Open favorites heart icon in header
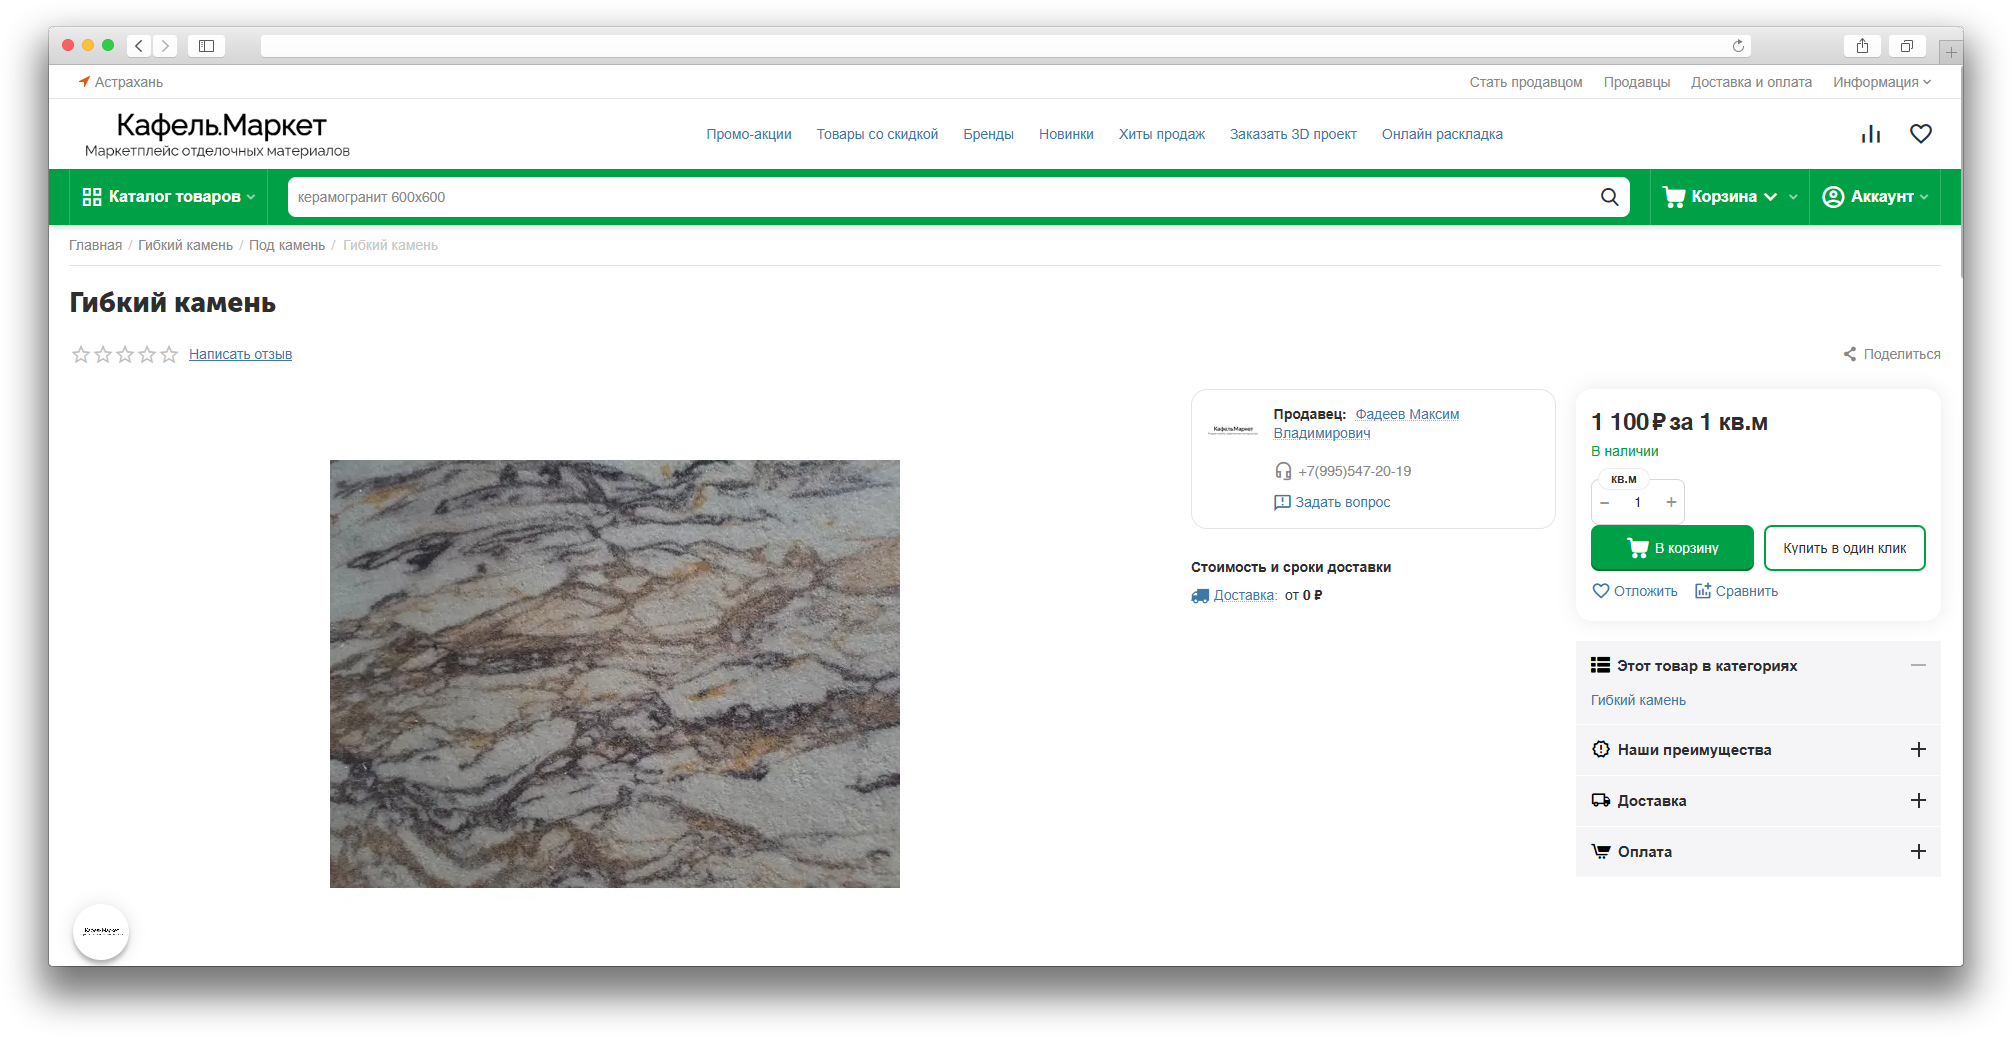The height and width of the screenshot is (1037, 2012). pos(1920,134)
